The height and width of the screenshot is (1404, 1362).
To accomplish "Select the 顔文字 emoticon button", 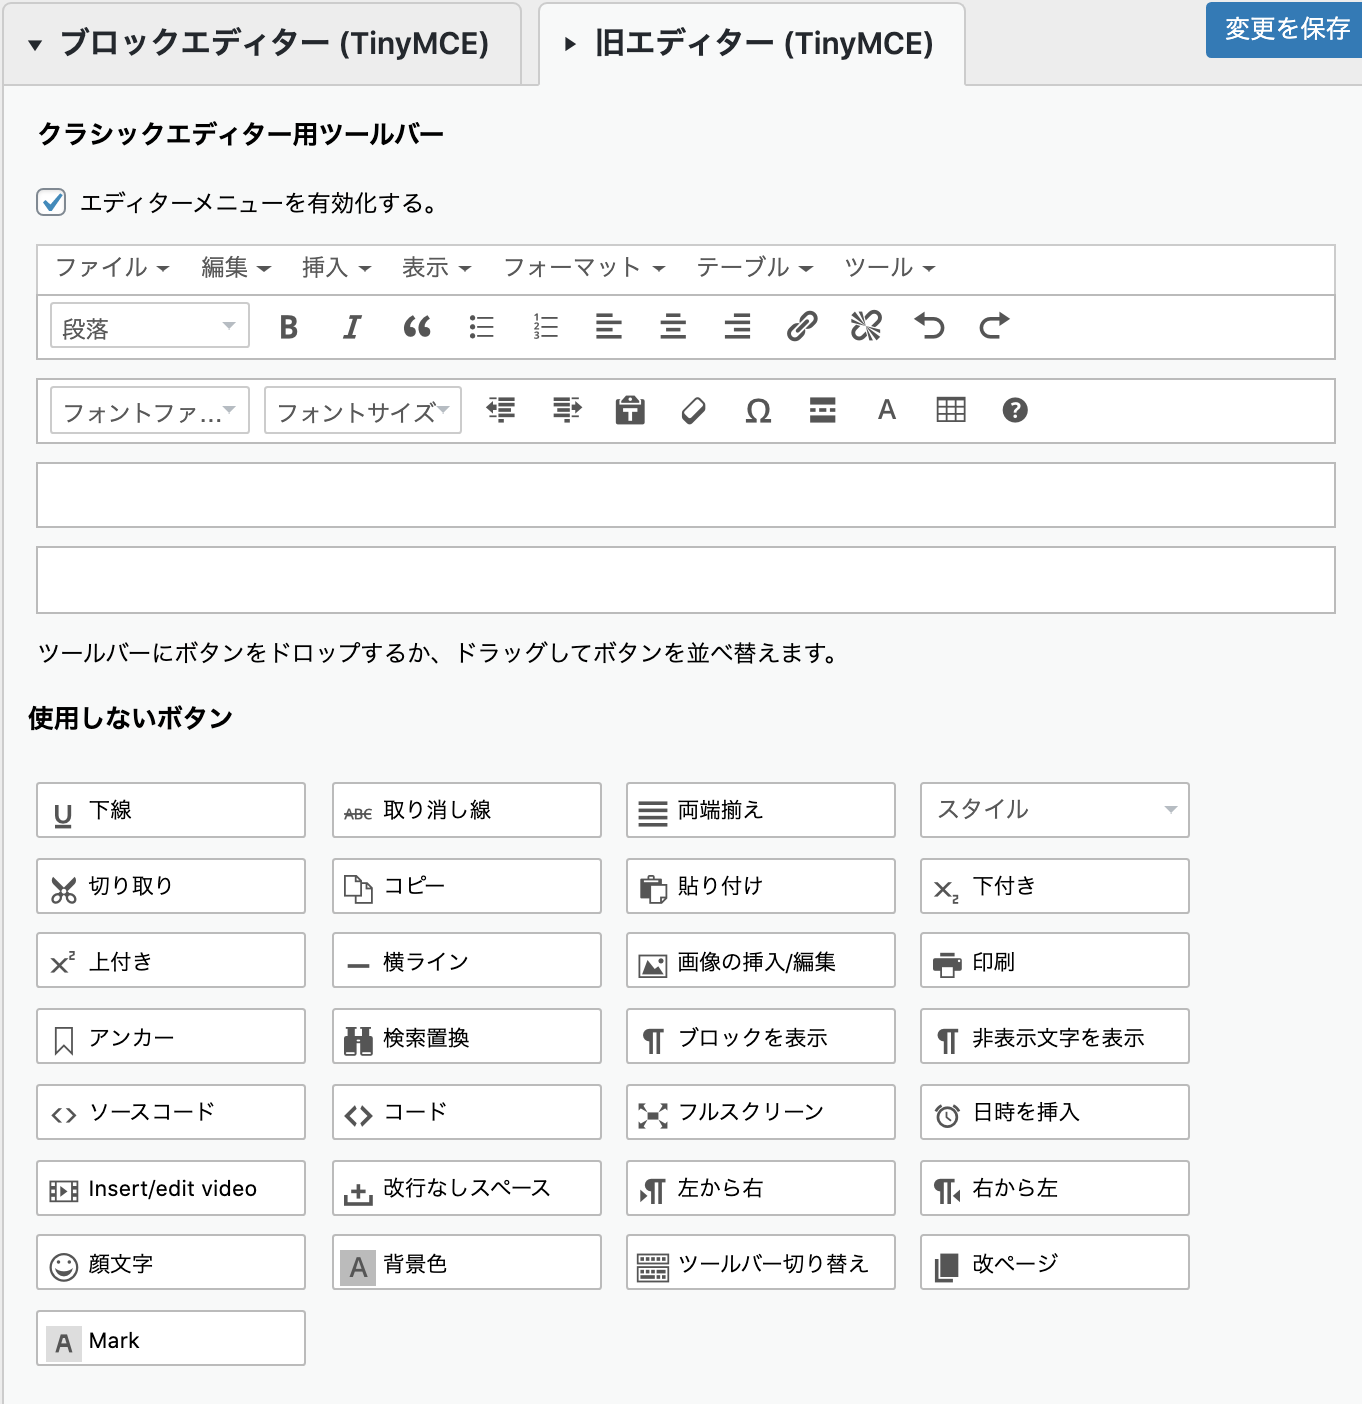I will point(171,1262).
